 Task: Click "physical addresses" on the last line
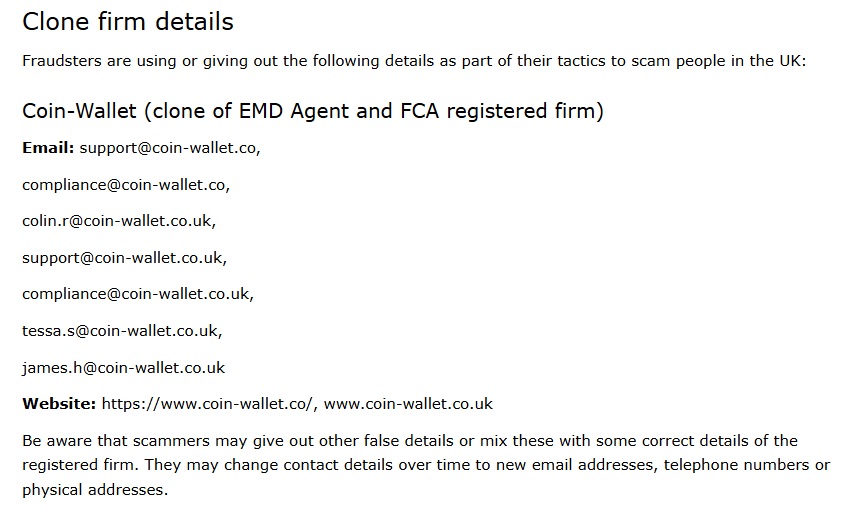pos(93,490)
